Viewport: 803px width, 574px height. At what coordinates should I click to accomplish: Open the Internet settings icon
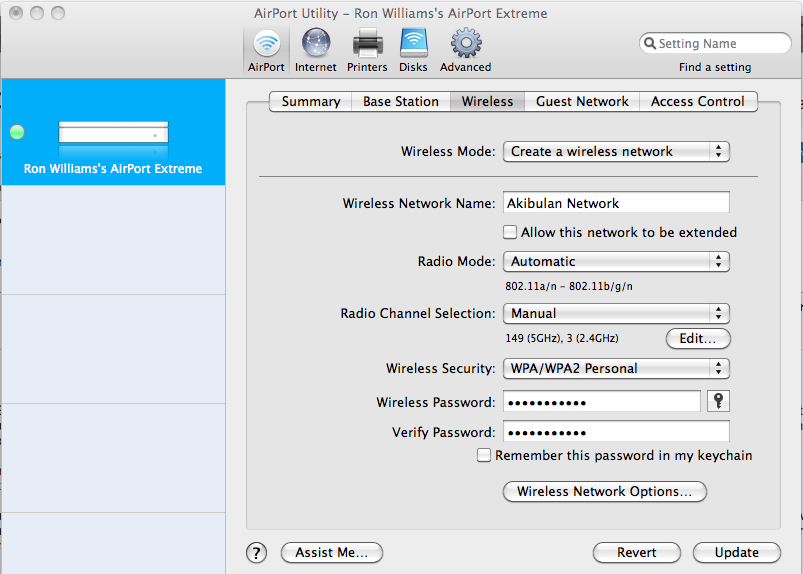pyautogui.click(x=315, y=51)
